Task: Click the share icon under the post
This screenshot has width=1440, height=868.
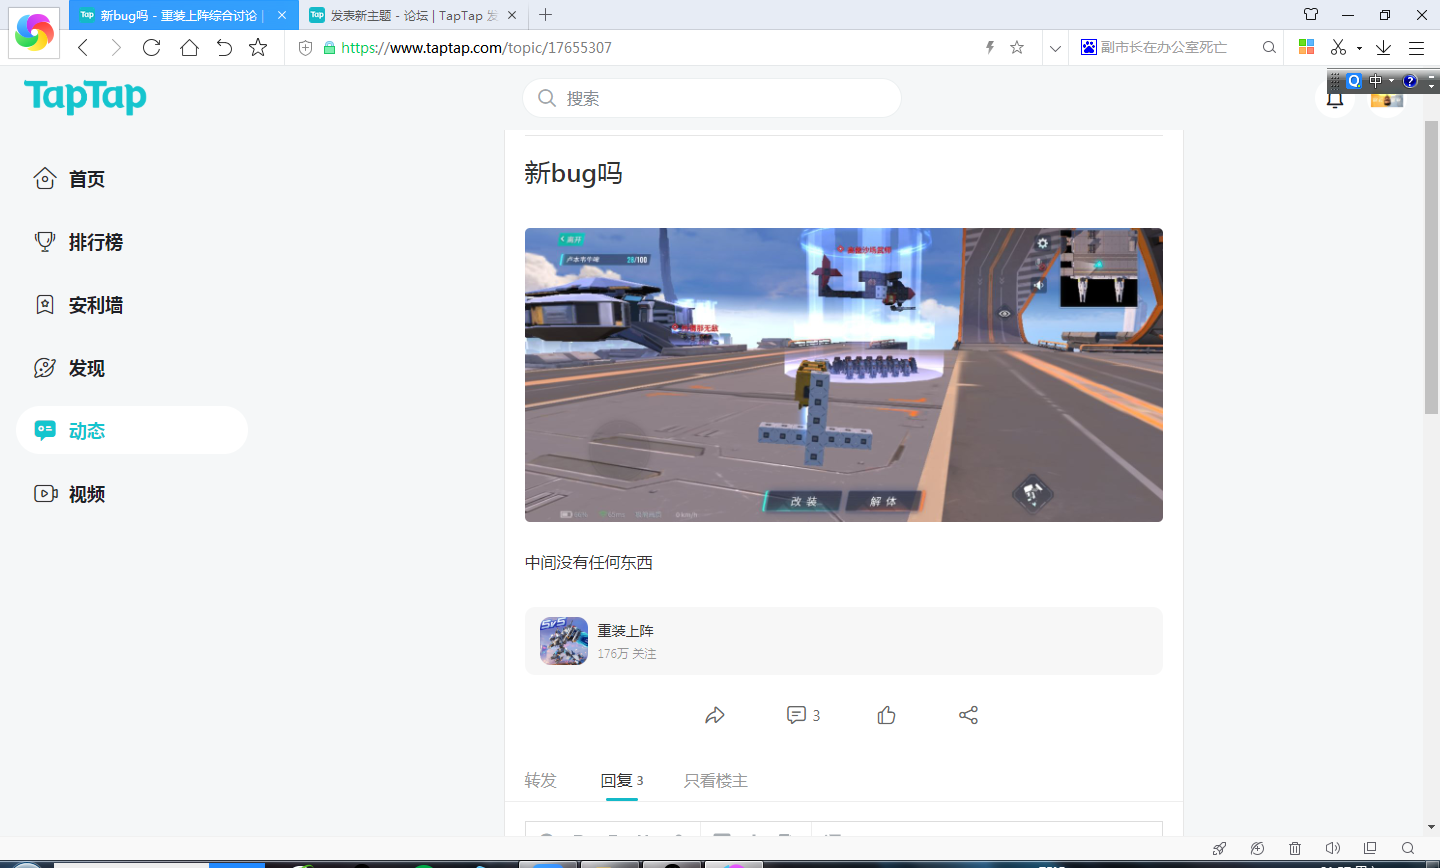Action: tap(968, 715)
